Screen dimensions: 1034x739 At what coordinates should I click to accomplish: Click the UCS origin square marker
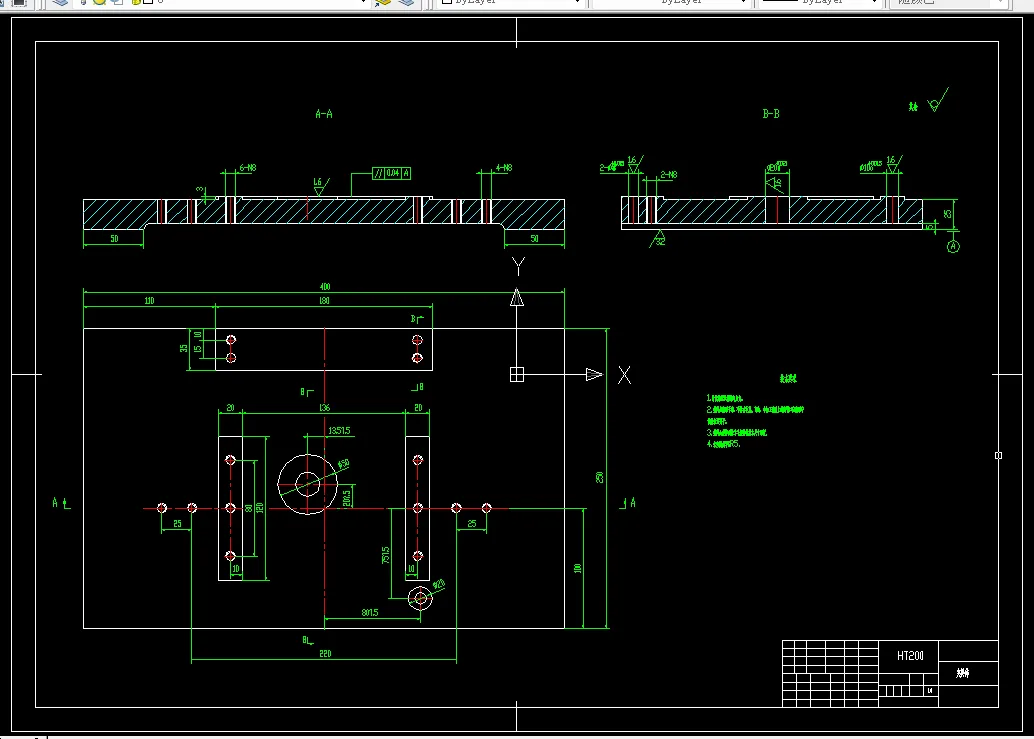tap(517, 374)
